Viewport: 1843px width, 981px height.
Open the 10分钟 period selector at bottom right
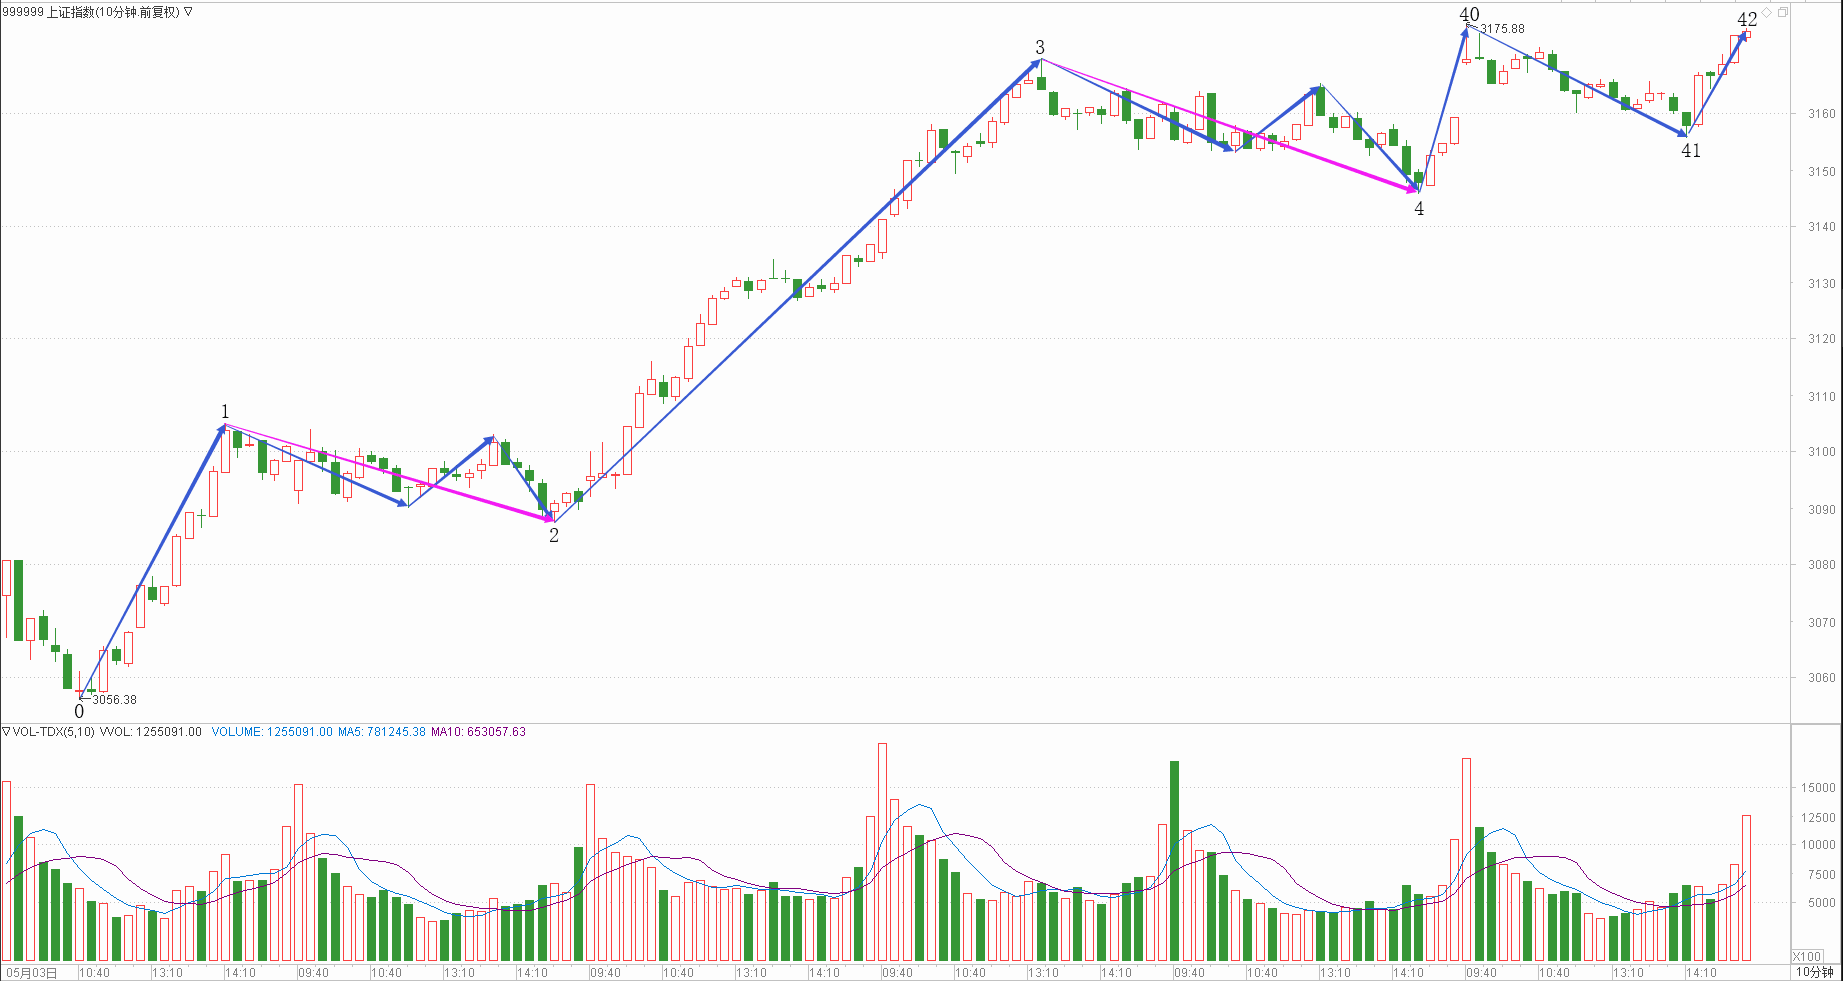pyautogui.click(x=1814, y=972)
